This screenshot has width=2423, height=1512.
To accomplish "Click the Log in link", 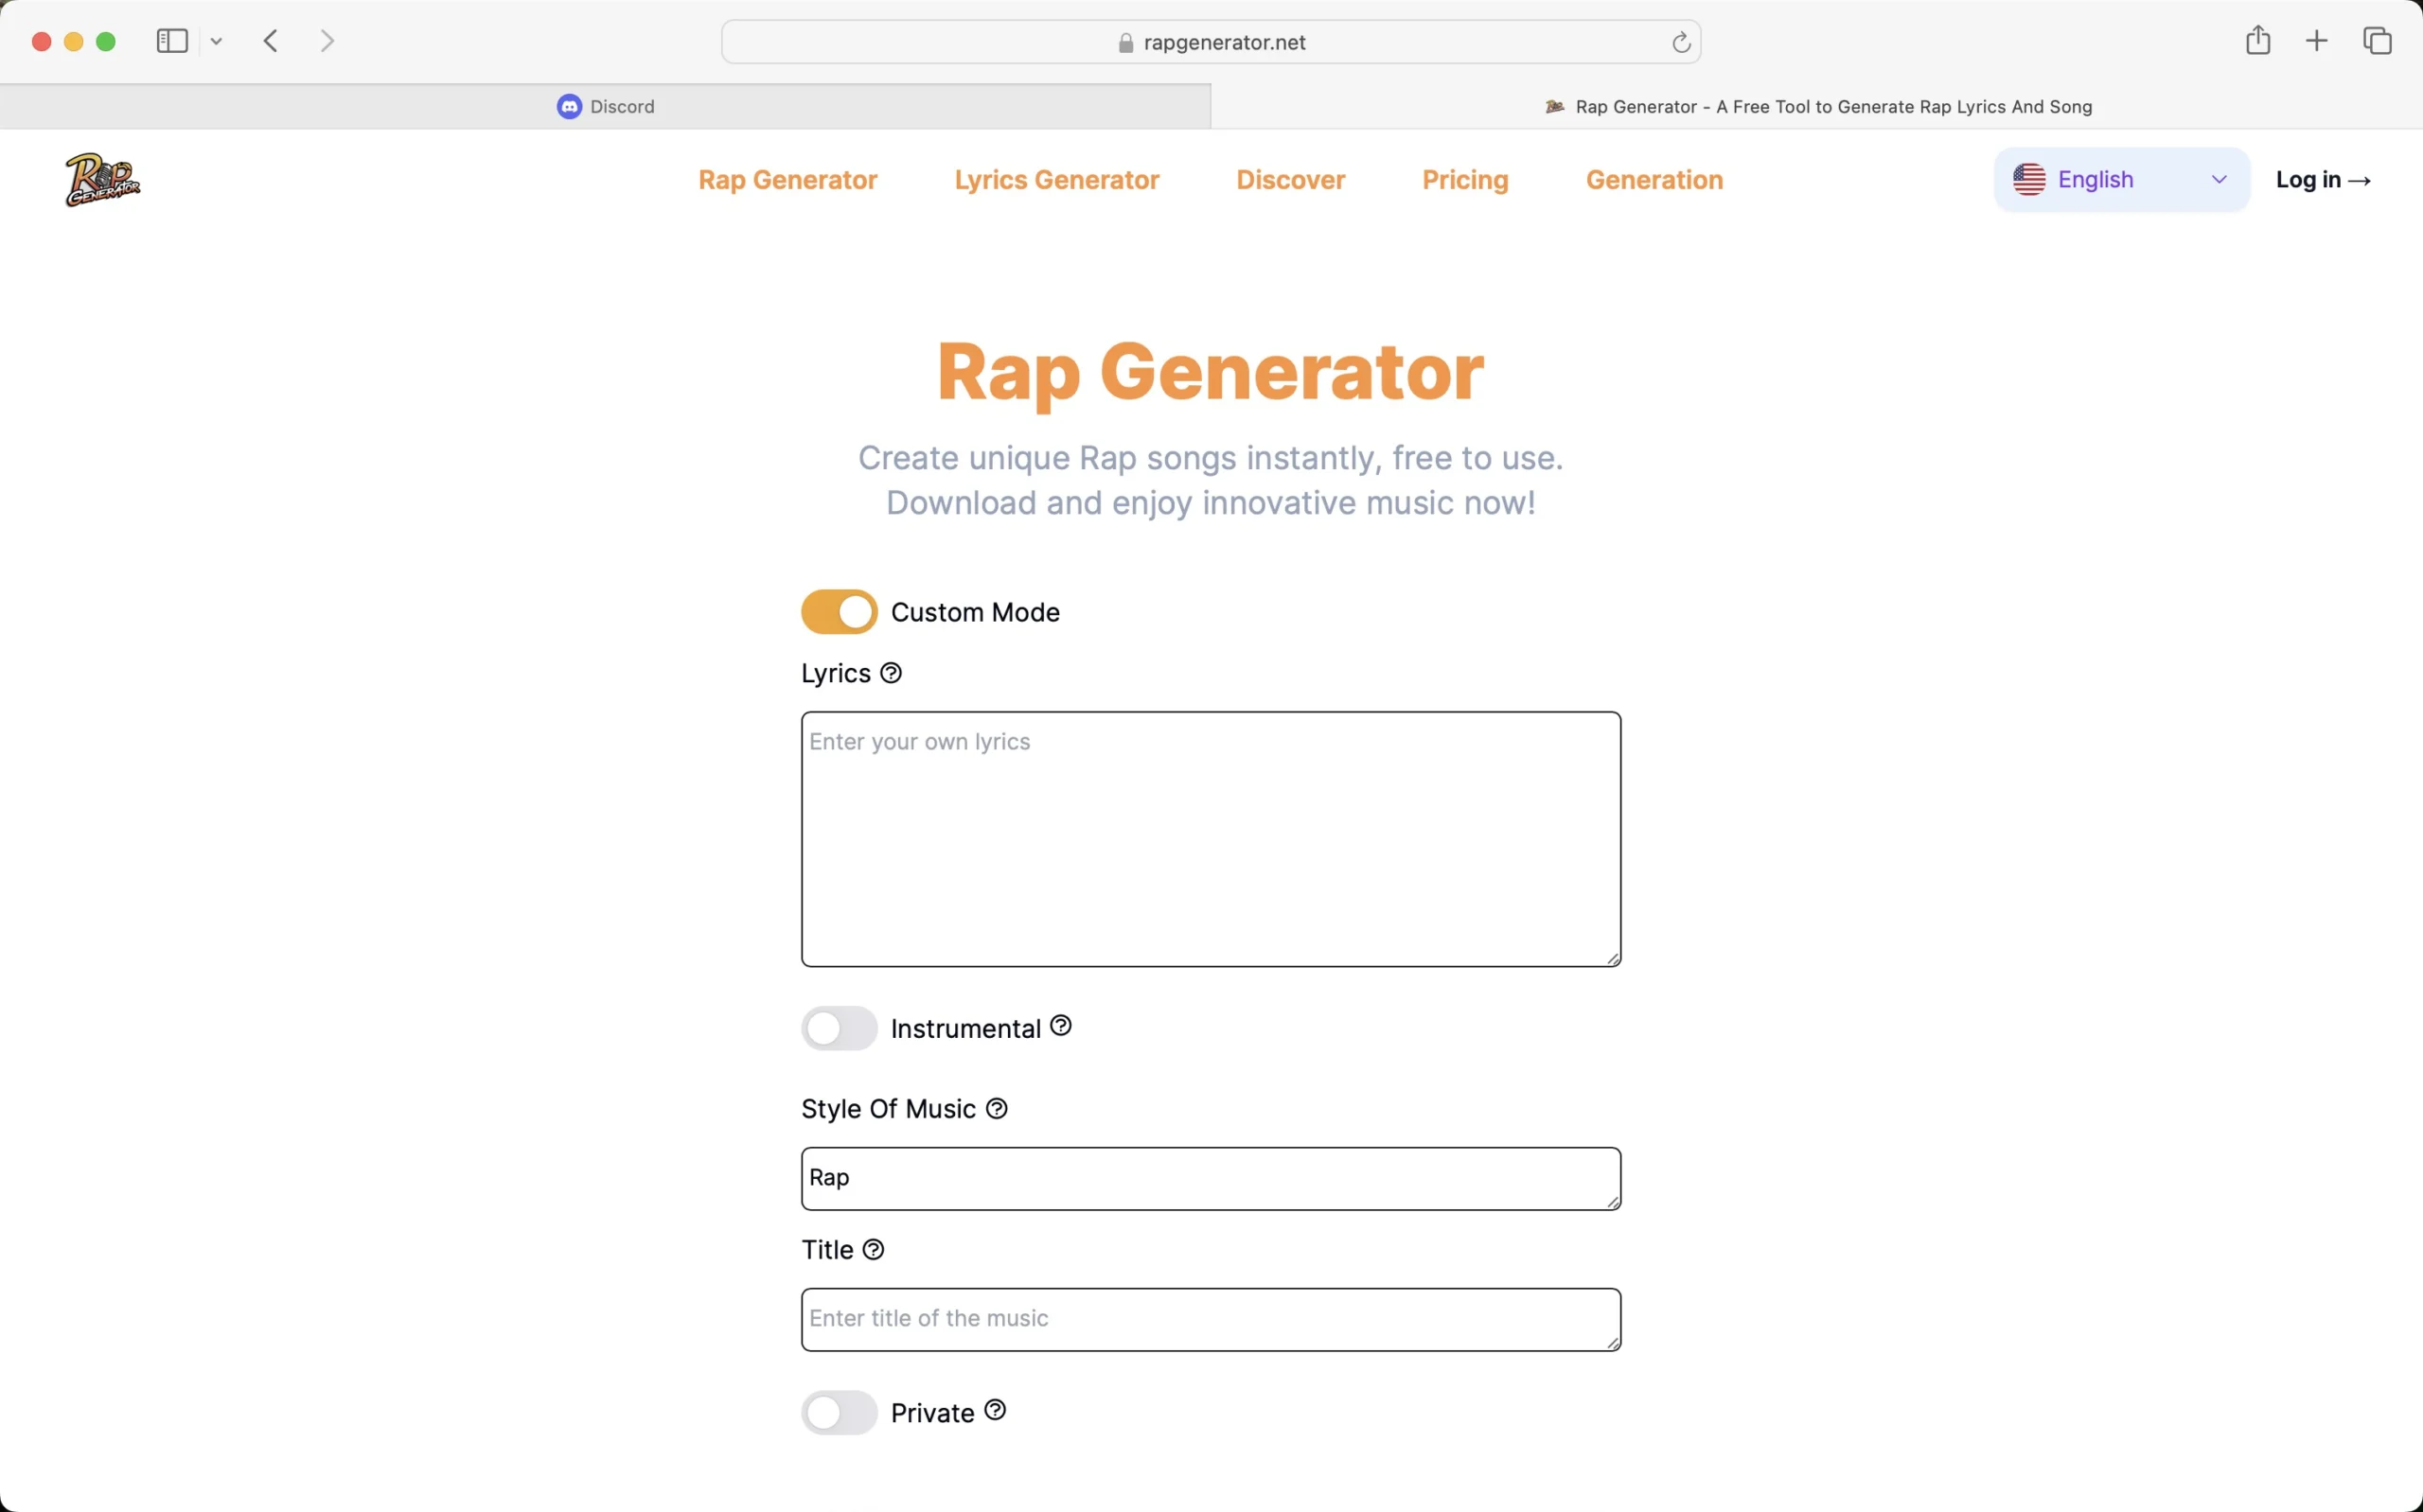I will tap(2323, 179).
